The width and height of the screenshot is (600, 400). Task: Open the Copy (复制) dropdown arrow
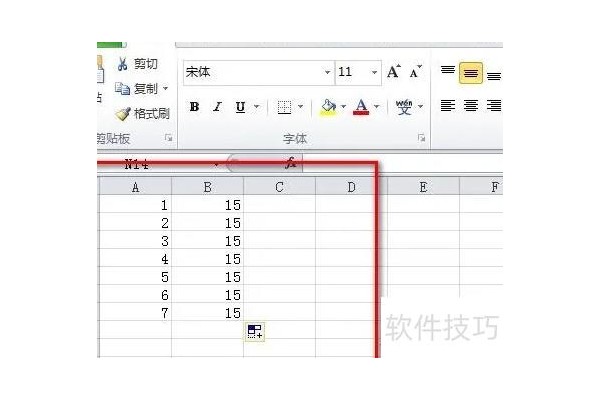click(x=165, y=89)
